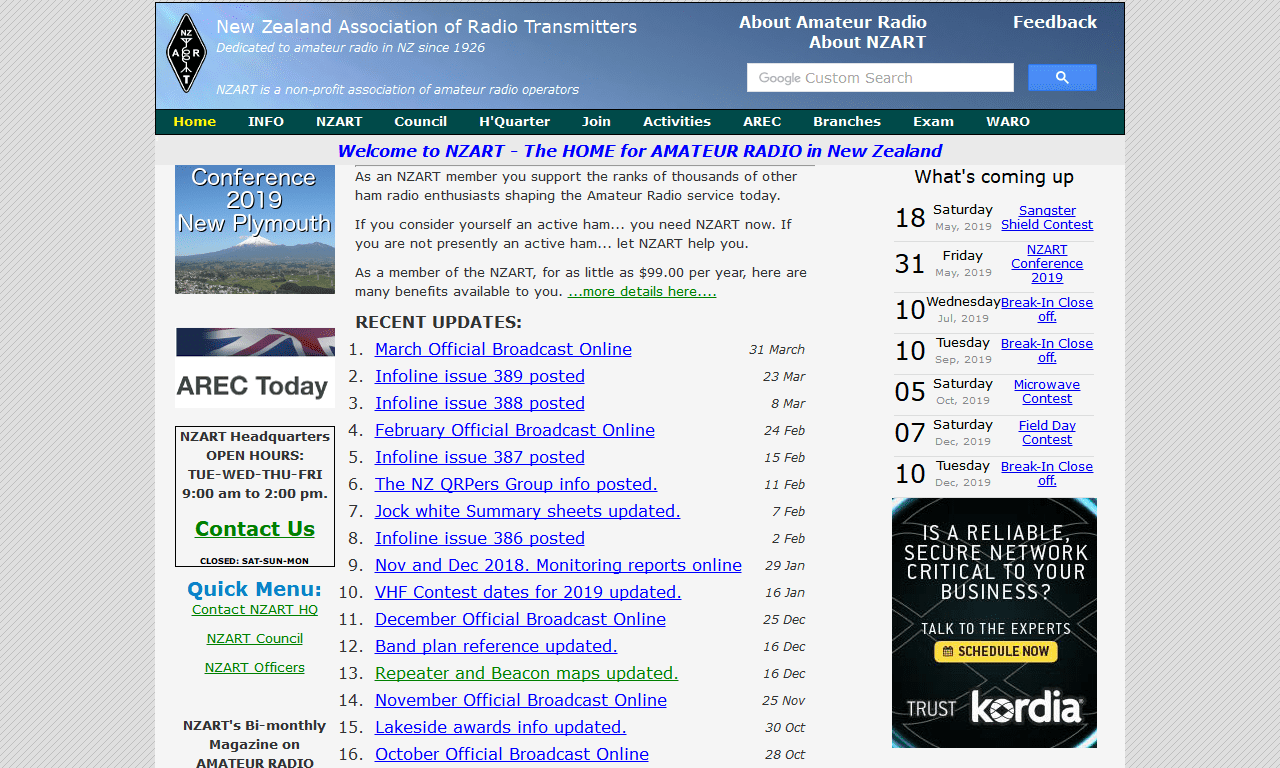Image resolution: width=1280 pixels, height=768 pixels.
Task: Open Band plan reference updated link
Action: [496, 646]
